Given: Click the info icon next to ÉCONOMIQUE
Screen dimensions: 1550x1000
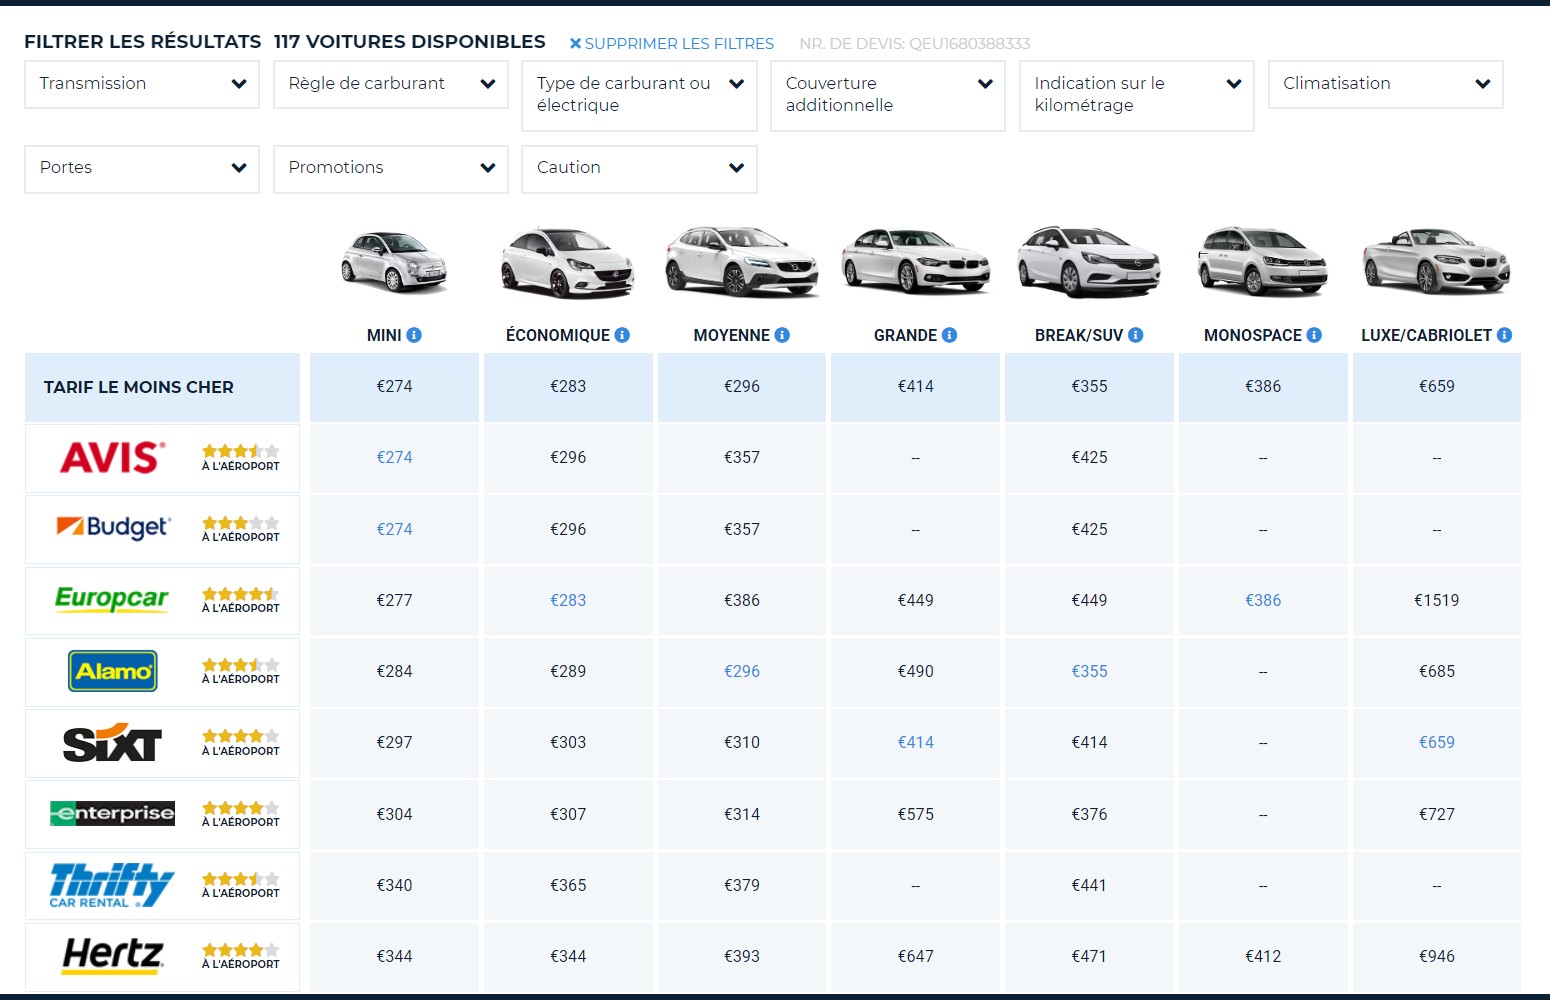Looking at the screenshot, I should (x=622, y=335).
